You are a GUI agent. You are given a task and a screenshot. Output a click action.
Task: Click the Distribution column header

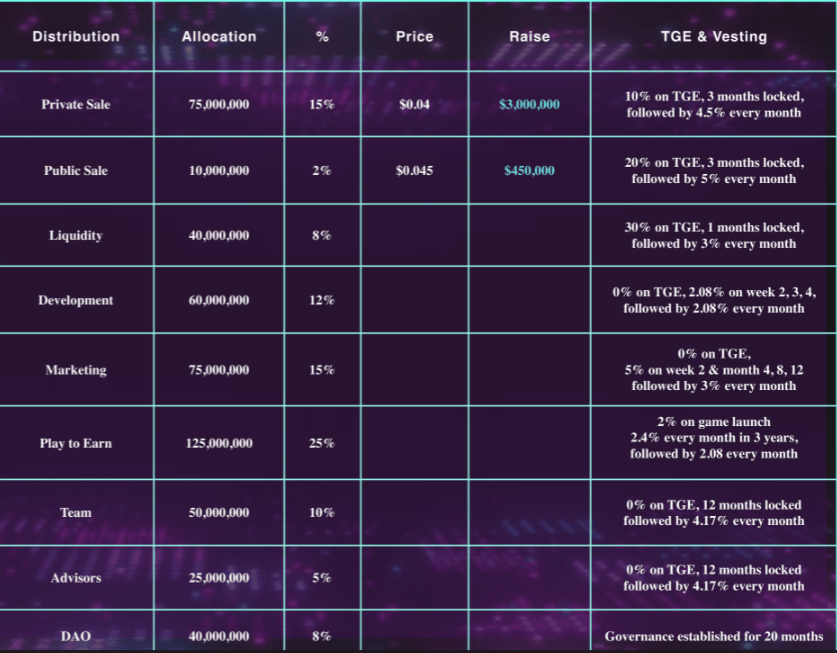tap(76, 37)
